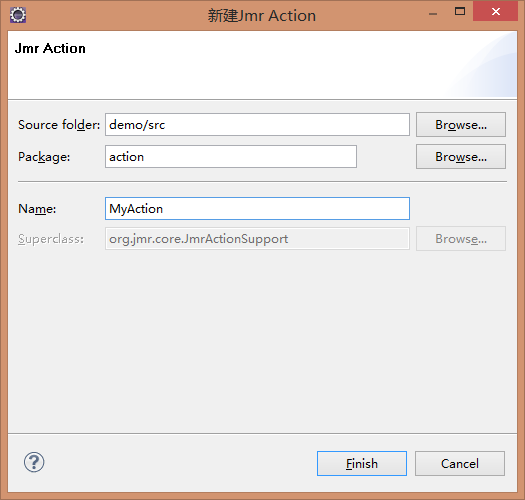Maximize the 新建Jmr Action dialog window

pos(460,11)
